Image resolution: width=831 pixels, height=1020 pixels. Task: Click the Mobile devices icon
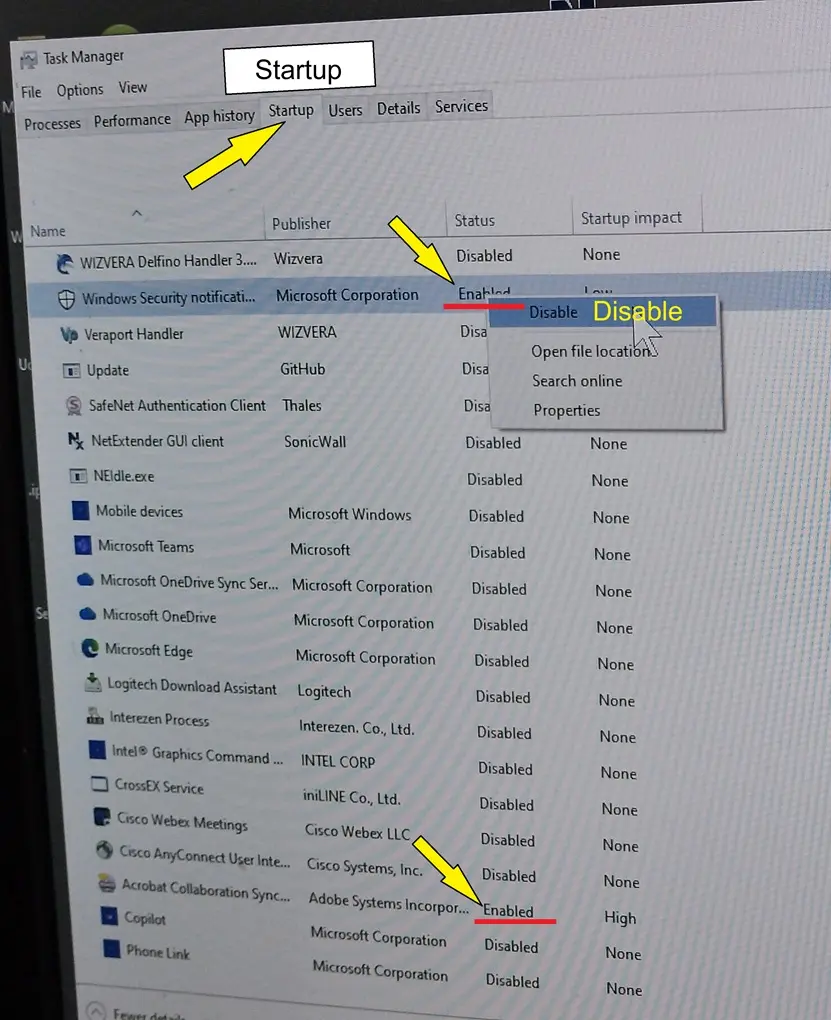(81, 511)
